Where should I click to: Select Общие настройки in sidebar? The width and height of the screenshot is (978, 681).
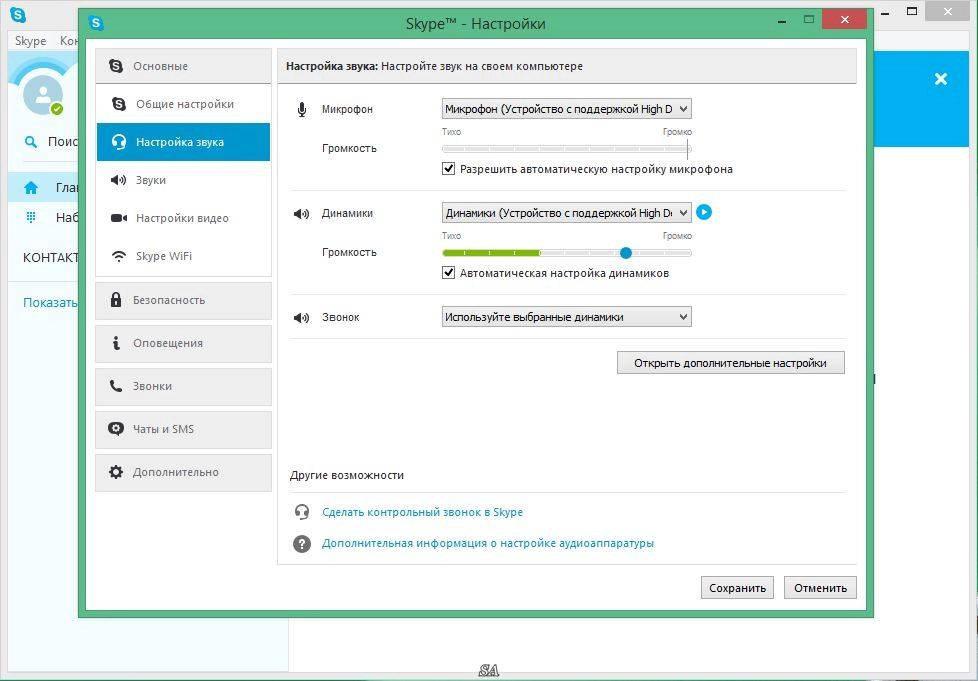click(183, 104)
